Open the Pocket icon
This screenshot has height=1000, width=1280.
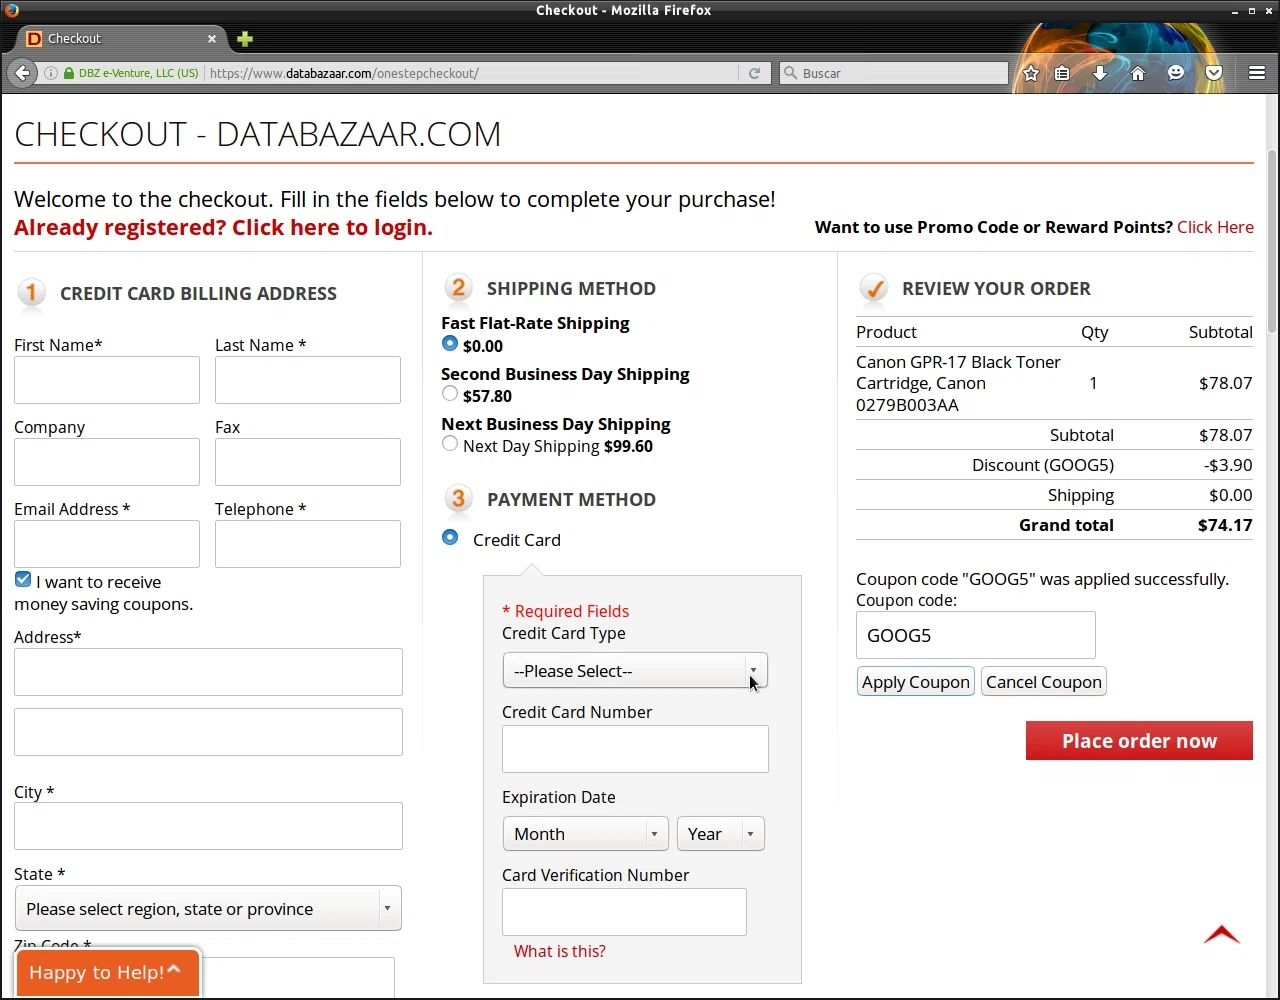(1214, 73)
